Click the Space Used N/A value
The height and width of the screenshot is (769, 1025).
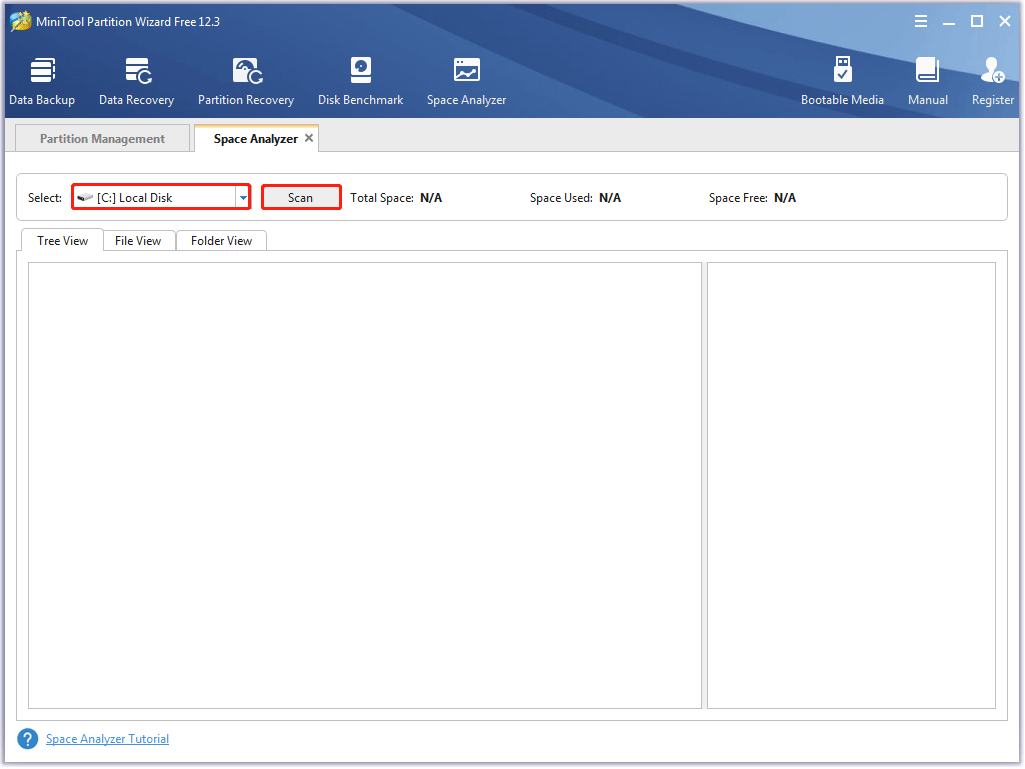point(610,198)
